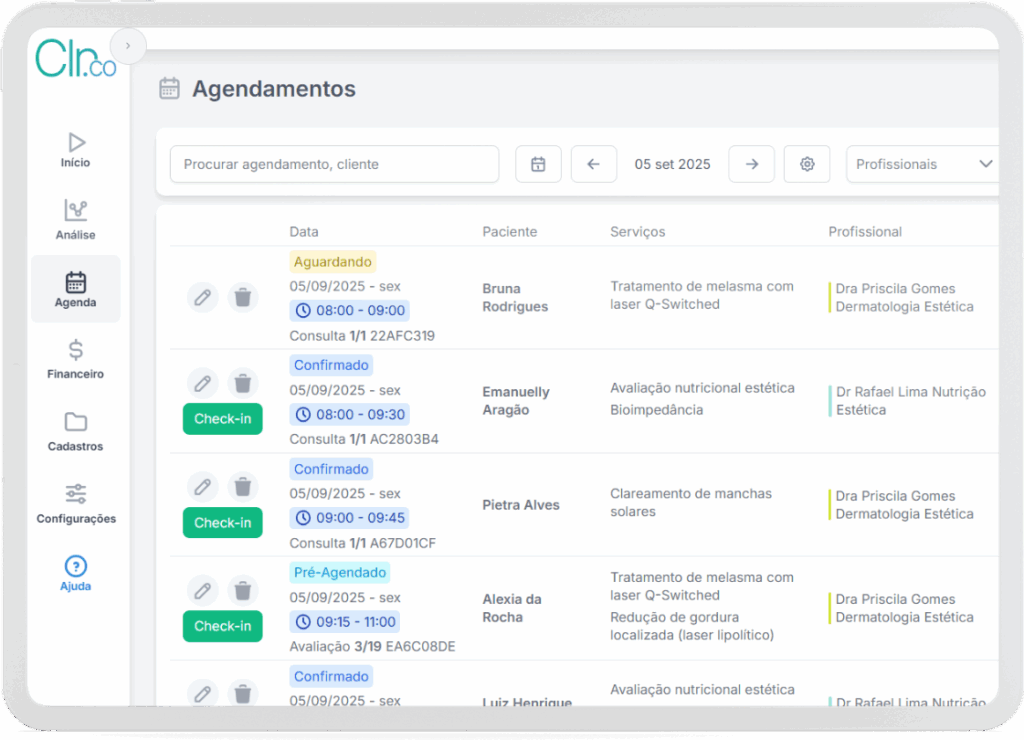Image resolution: width=1024 pixels, height=740 pixels.
Task: Expand the sidebar using chevron arrow
Action: pos(127,45)
